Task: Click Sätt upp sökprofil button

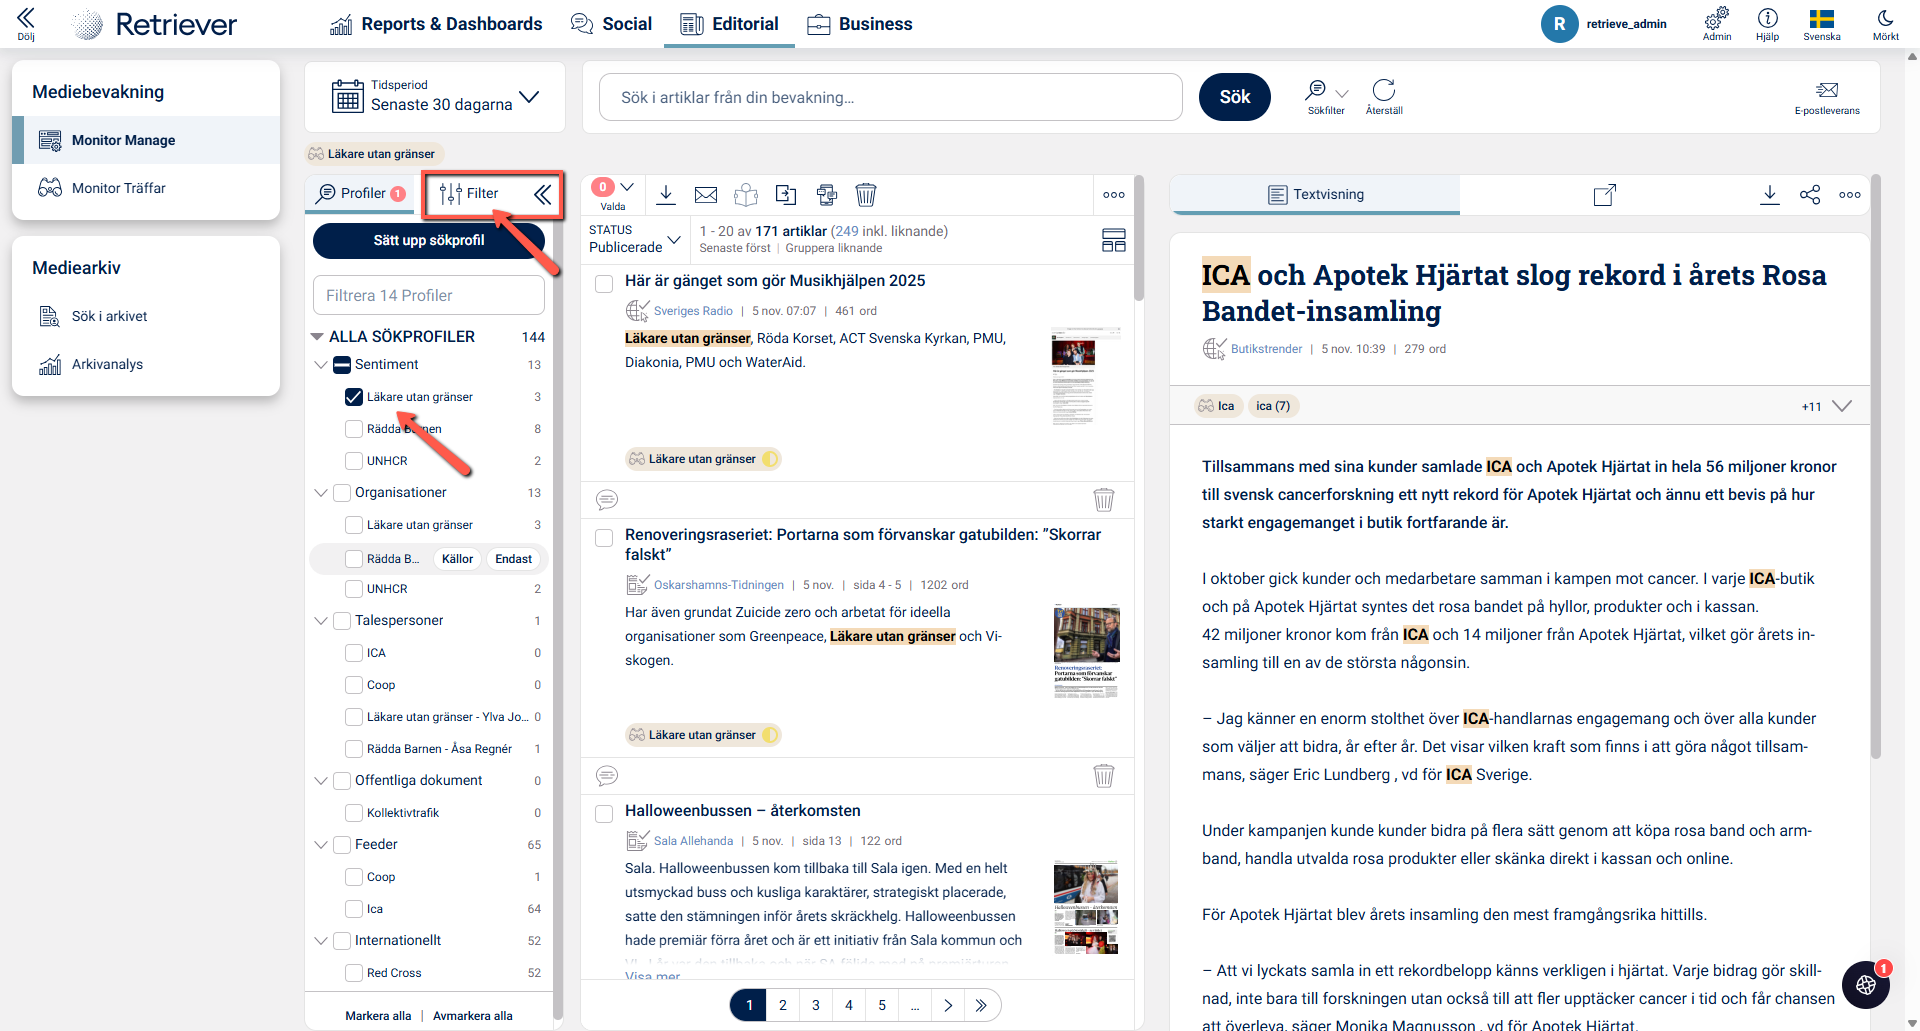Action: click(429, 240)
